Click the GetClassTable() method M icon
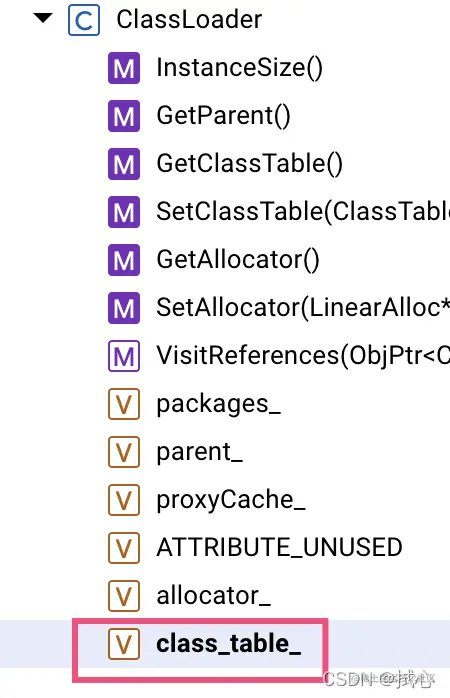 pos(124,164)
